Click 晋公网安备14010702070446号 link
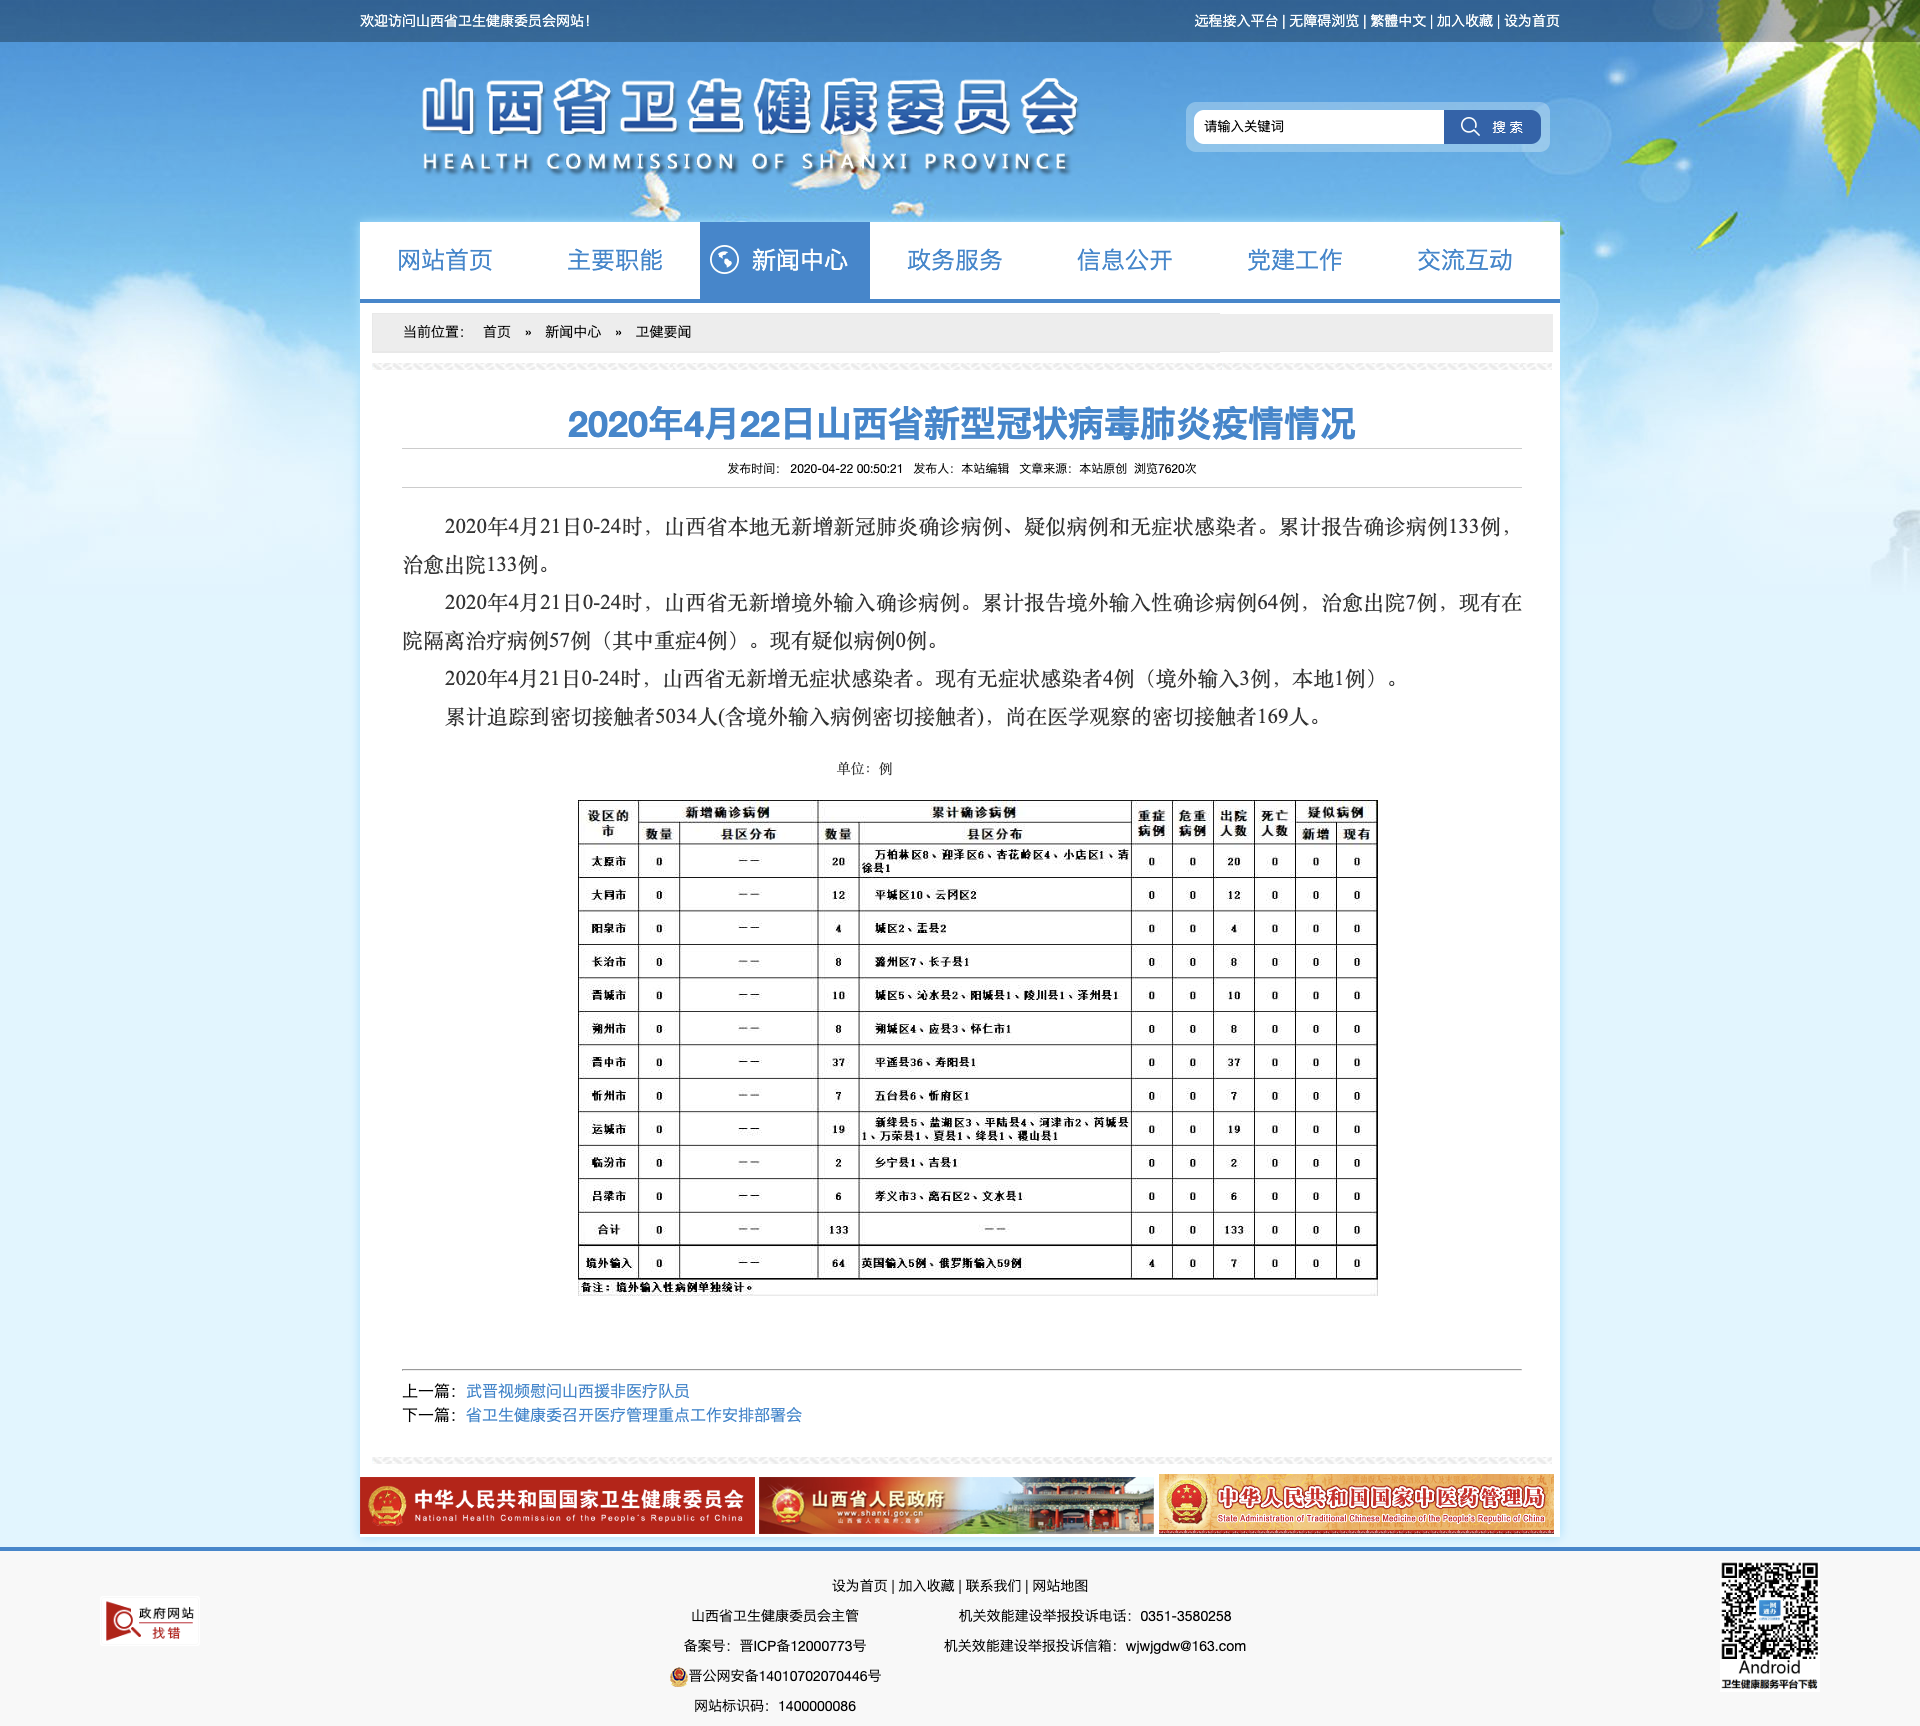Viewport: 1920px width, 1726px height. 785,1676
